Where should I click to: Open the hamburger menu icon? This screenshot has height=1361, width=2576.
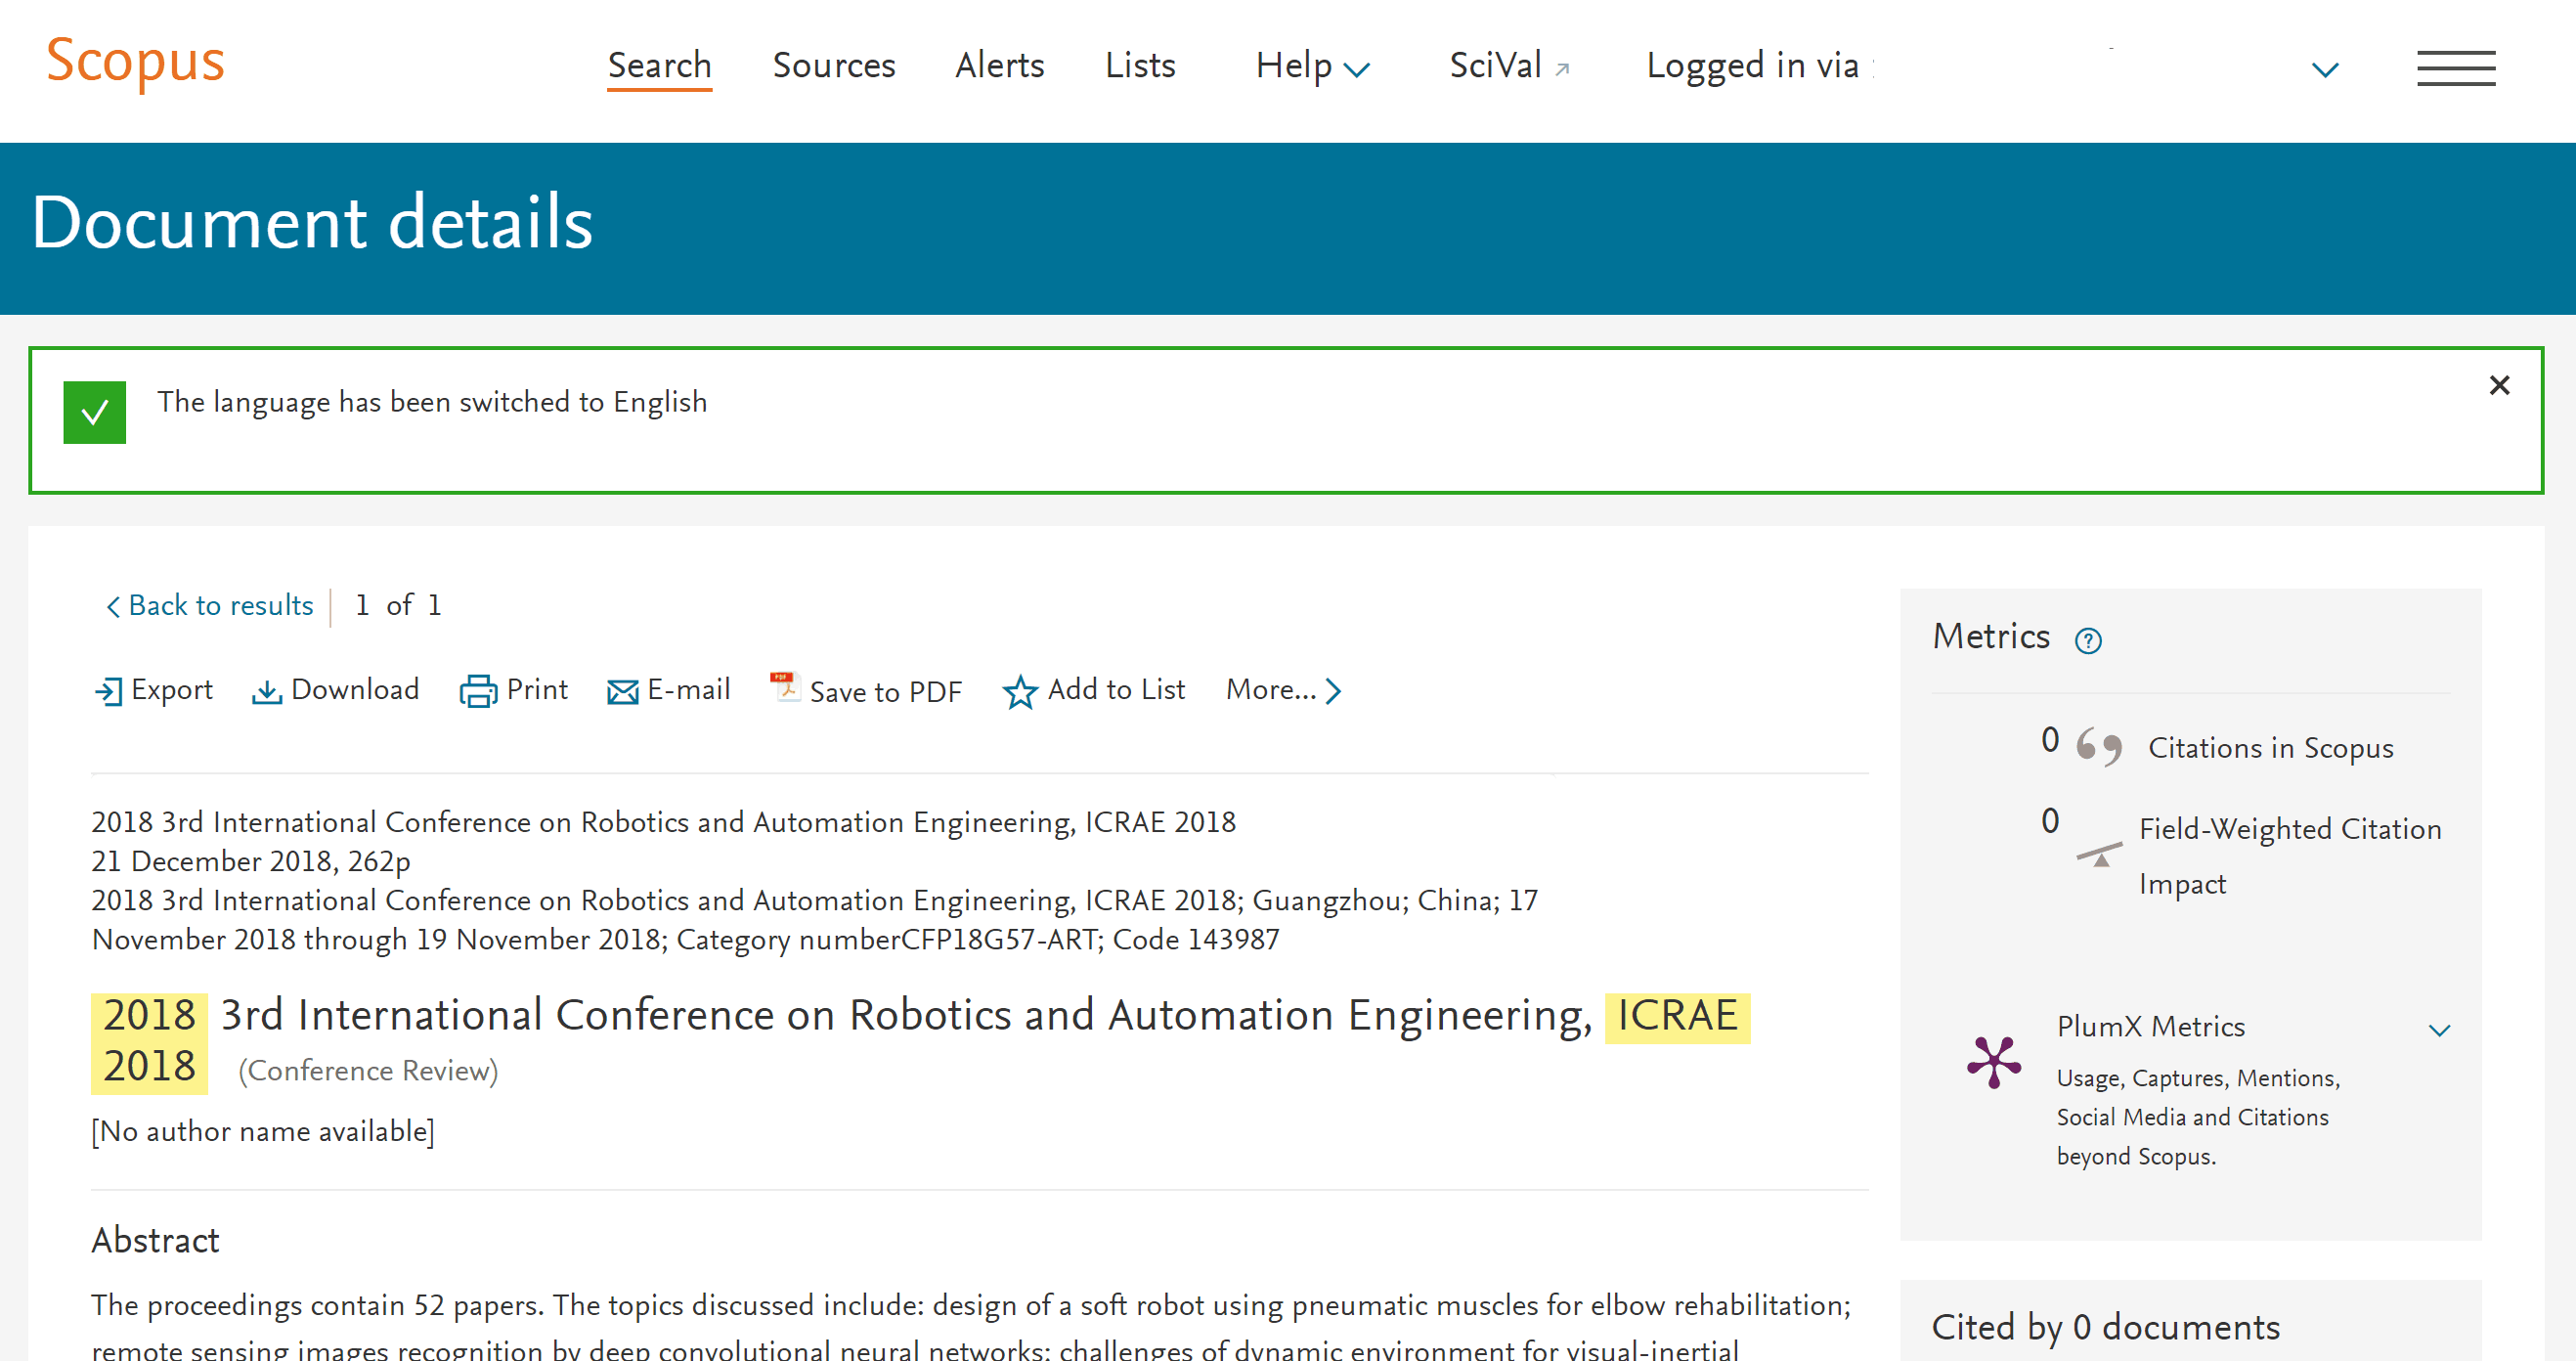tap(2456, 68)
